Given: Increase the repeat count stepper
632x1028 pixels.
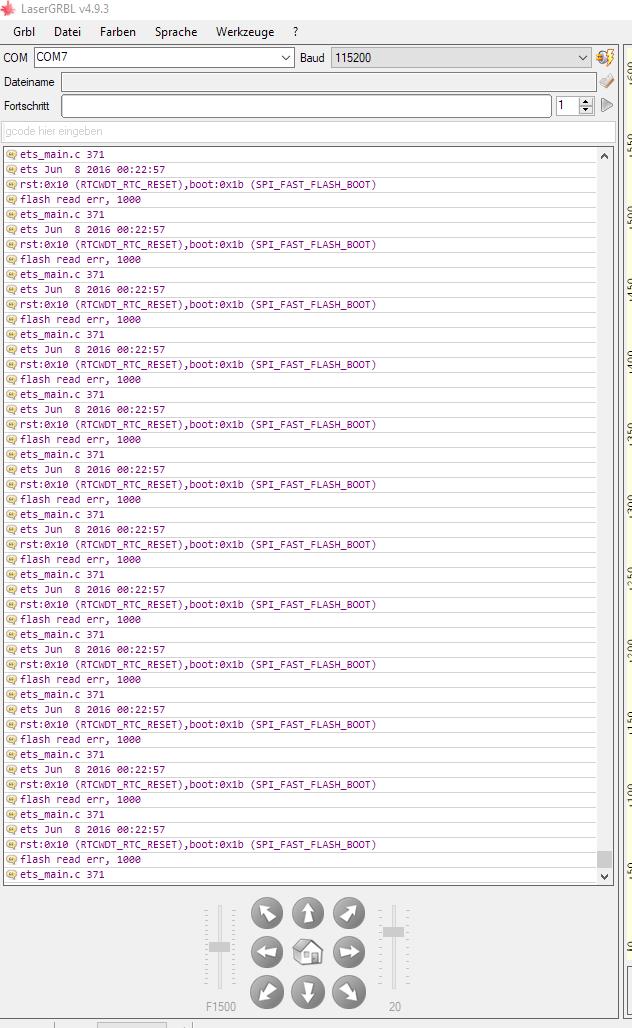Looking at the screenshot, I should (x=586, y=102).
